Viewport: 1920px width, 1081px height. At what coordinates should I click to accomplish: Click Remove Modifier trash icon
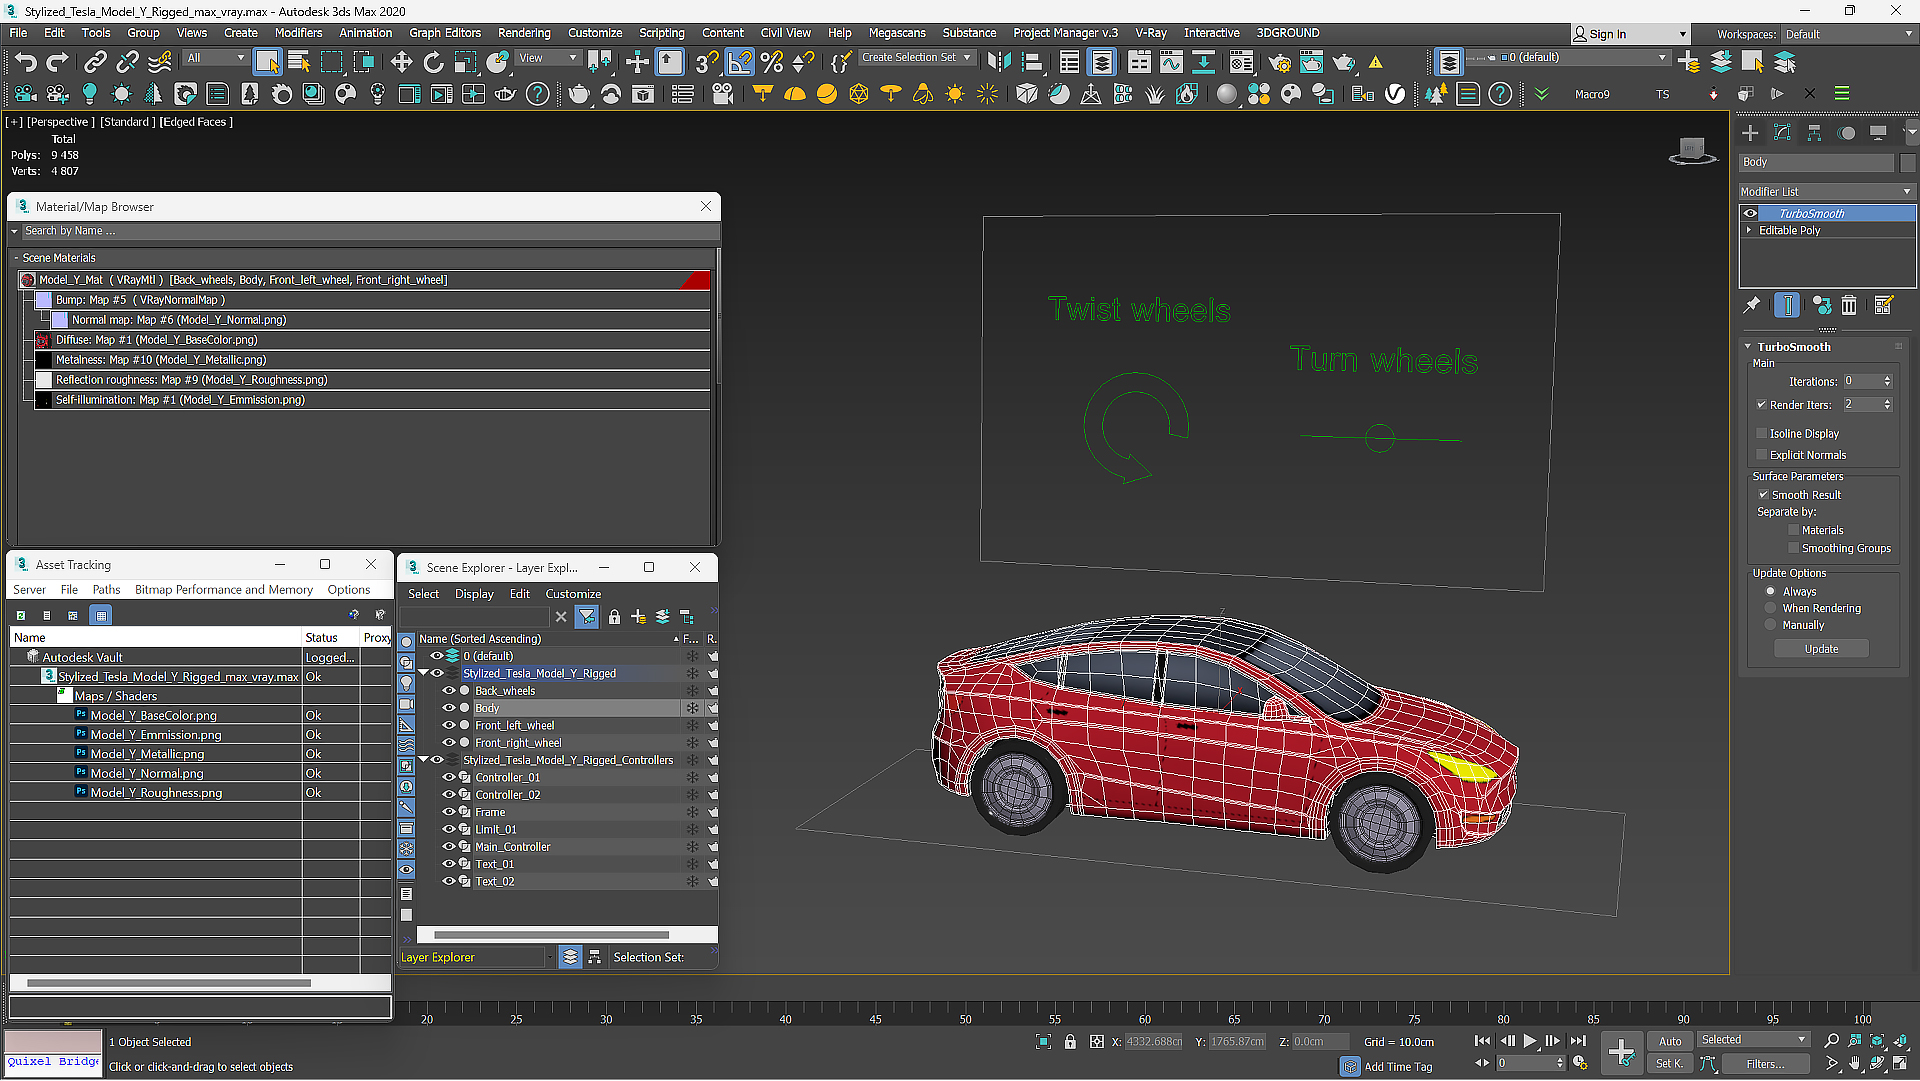tap(1849, 305)
